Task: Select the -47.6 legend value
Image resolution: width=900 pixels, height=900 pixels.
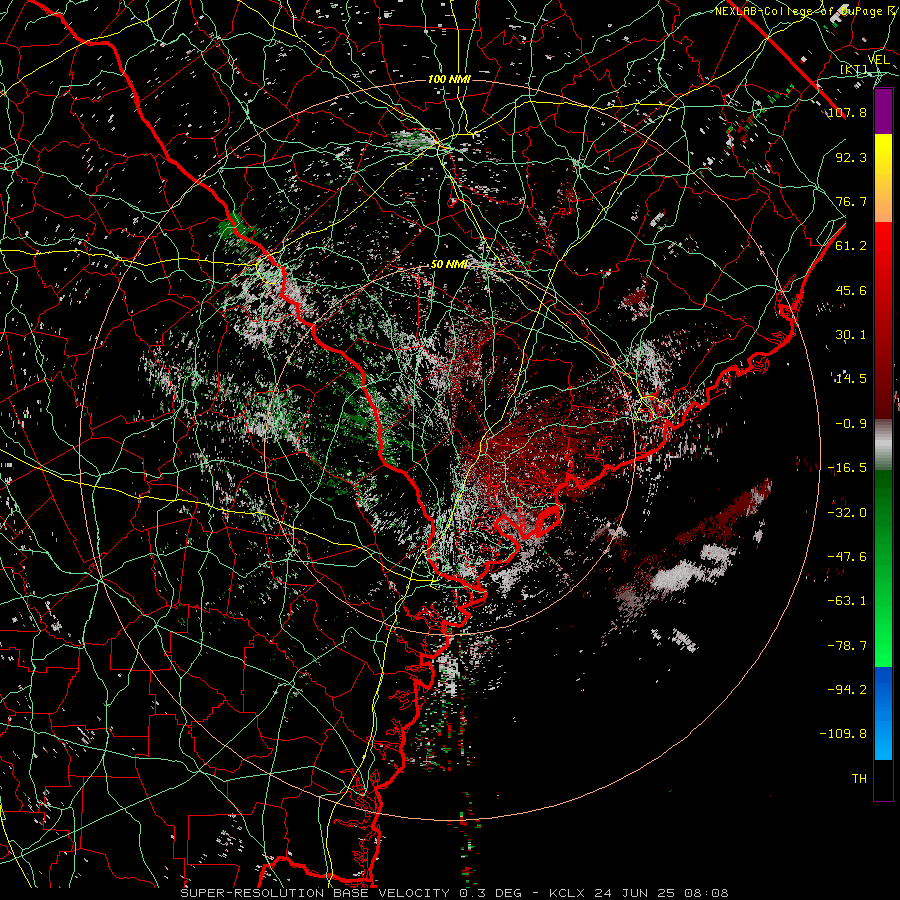Action: pyautogui.click(x=847, y=557)
